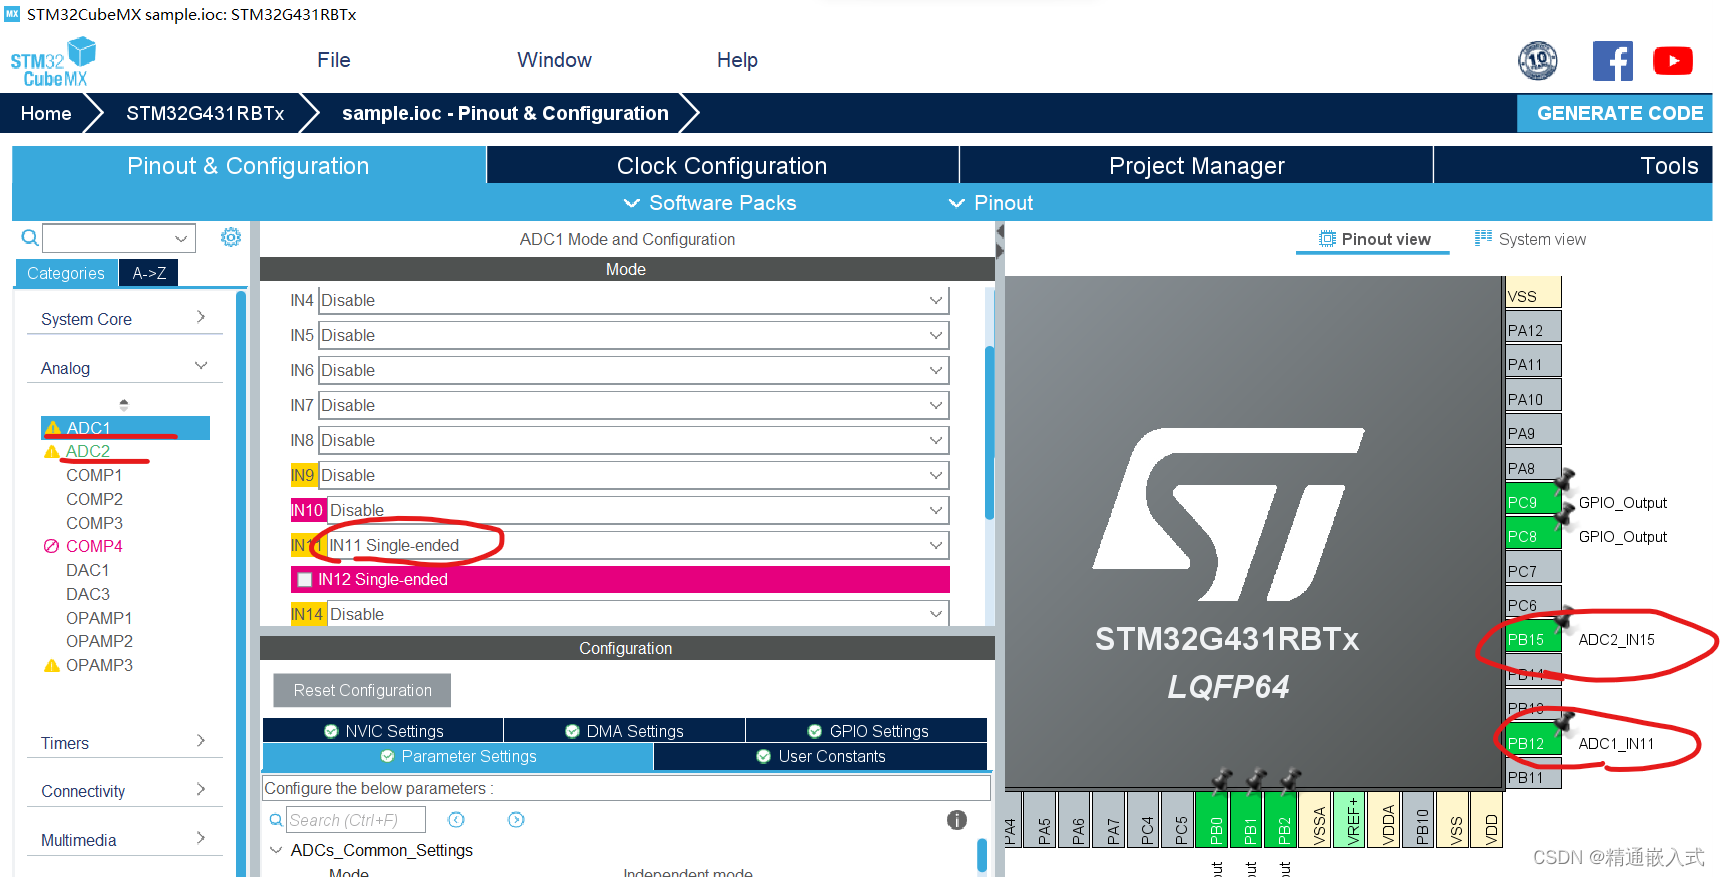The image size is (1720, 877).
Task: Click the Reset Configuration button
Action: (362, 690)
